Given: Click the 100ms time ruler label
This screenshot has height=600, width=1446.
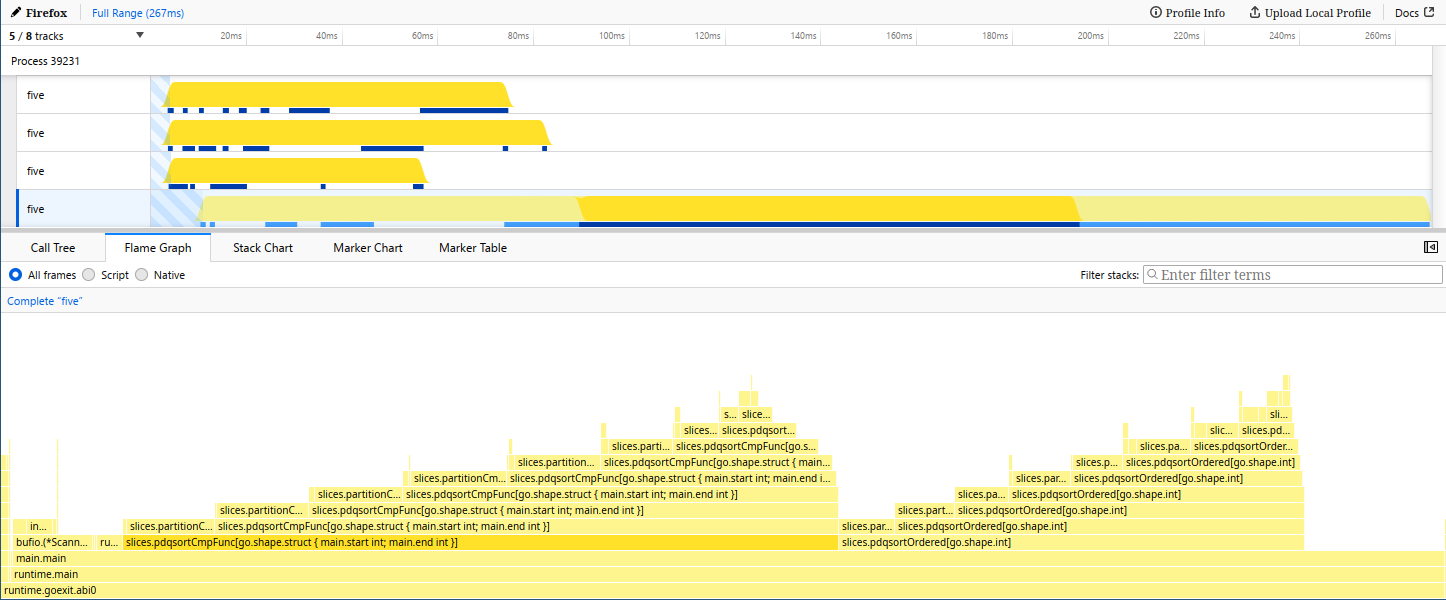Looking at the screenshot, I should tap(612, 36).
